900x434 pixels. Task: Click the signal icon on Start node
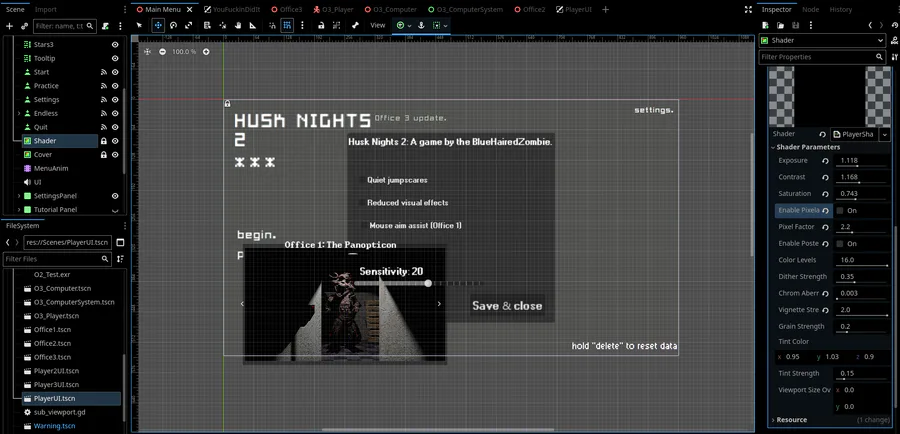104,72
